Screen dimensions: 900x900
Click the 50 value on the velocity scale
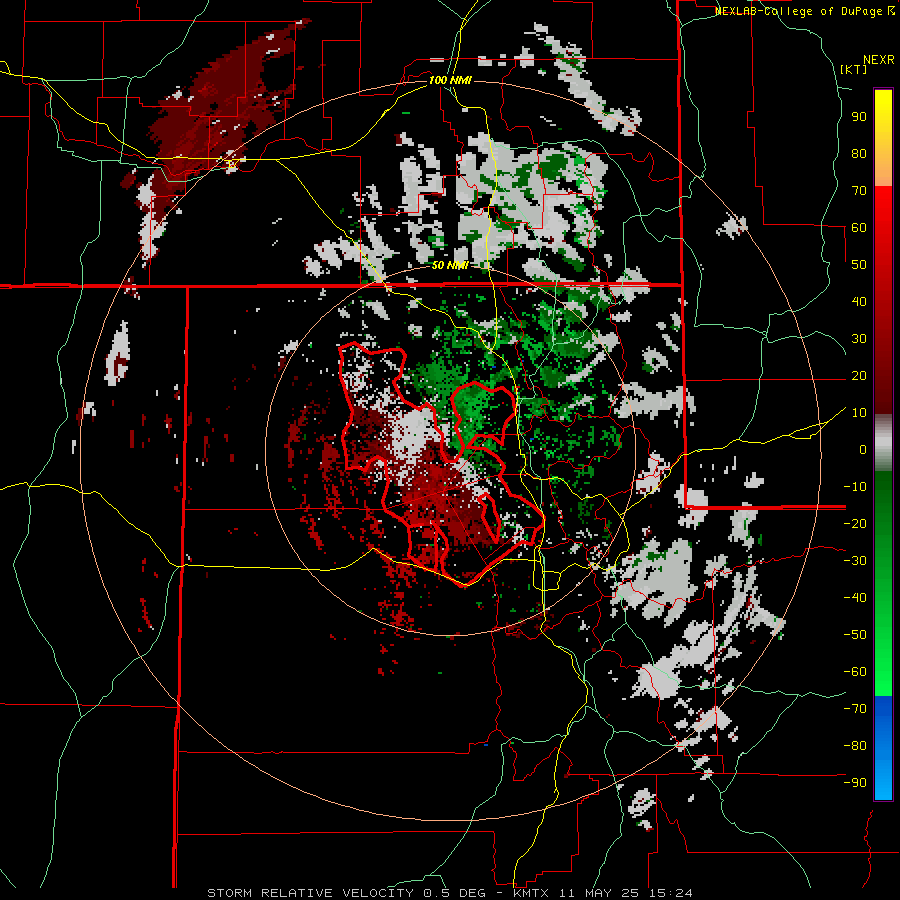tap(859, 265)
